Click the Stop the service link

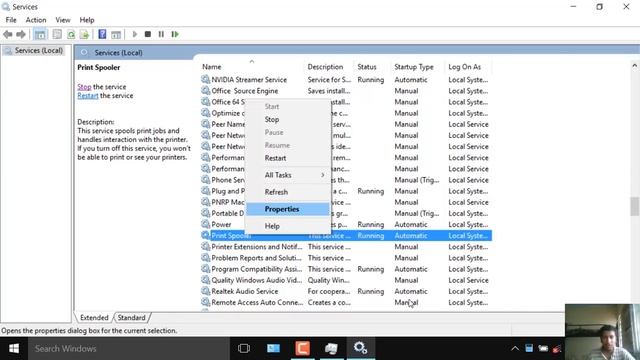coord(84,87)
